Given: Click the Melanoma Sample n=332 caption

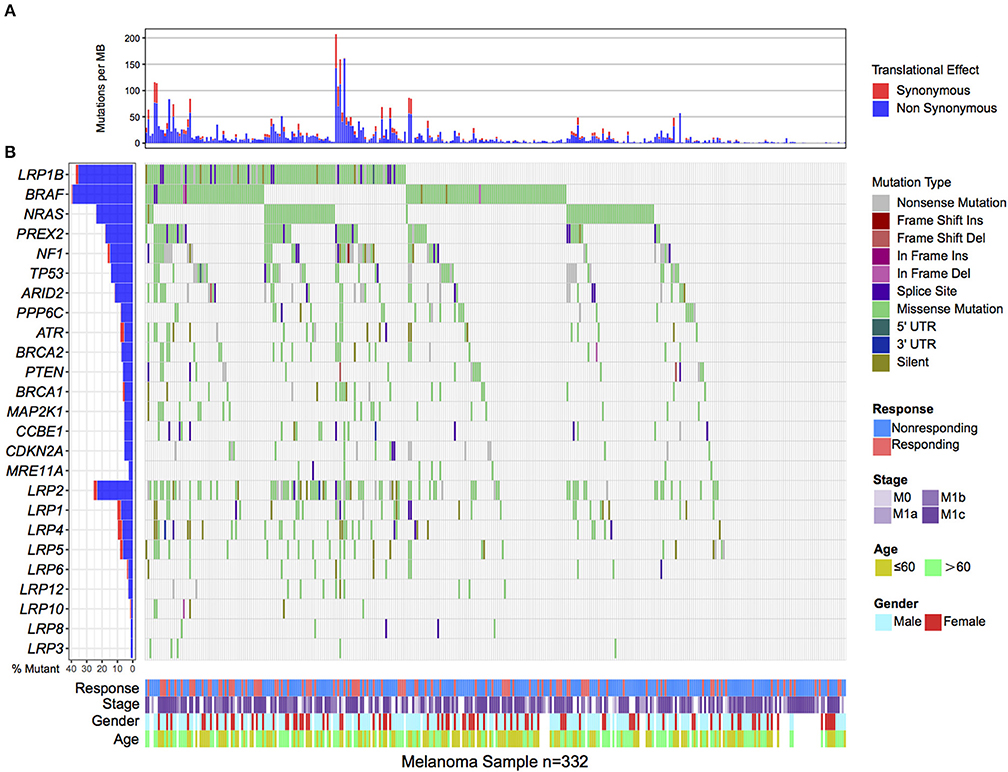Looking at the screenshot, I should pos(495,762).
